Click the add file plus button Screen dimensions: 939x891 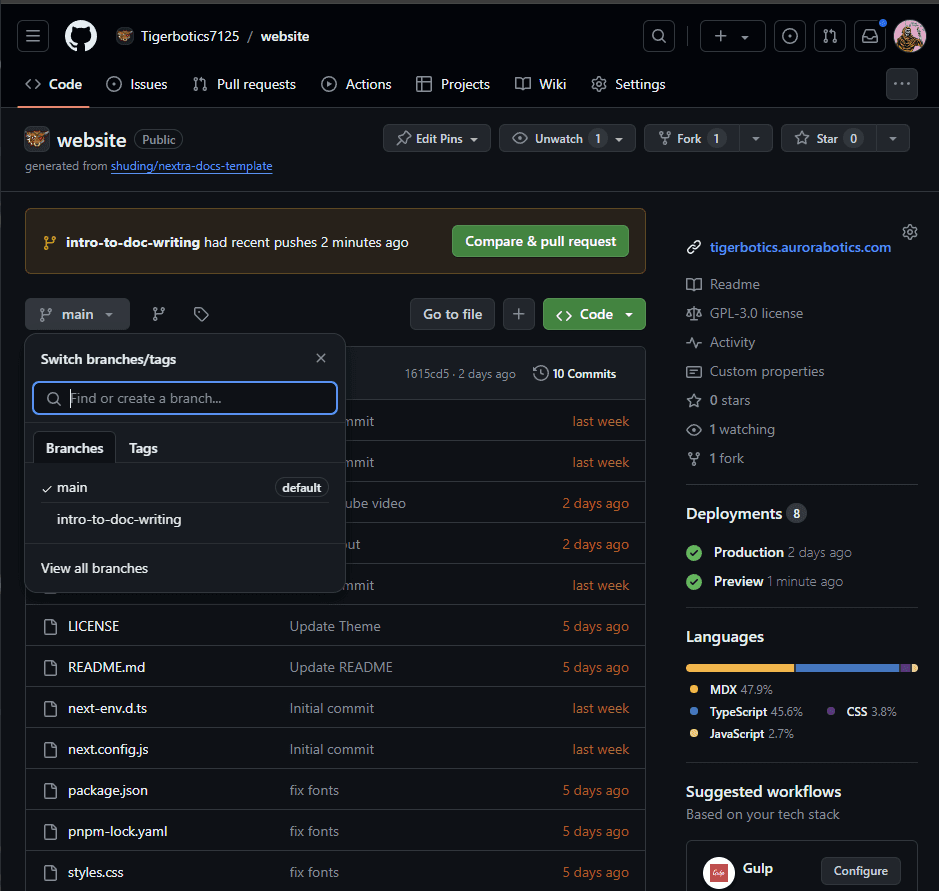pyautogui.click(x=518, y=314)
